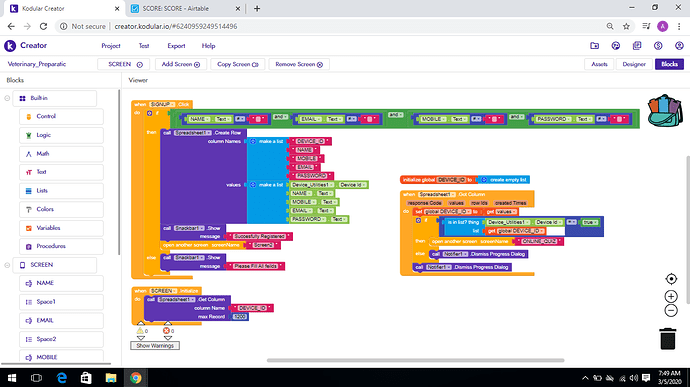Click the Remove Screen button

pos(299,64)
